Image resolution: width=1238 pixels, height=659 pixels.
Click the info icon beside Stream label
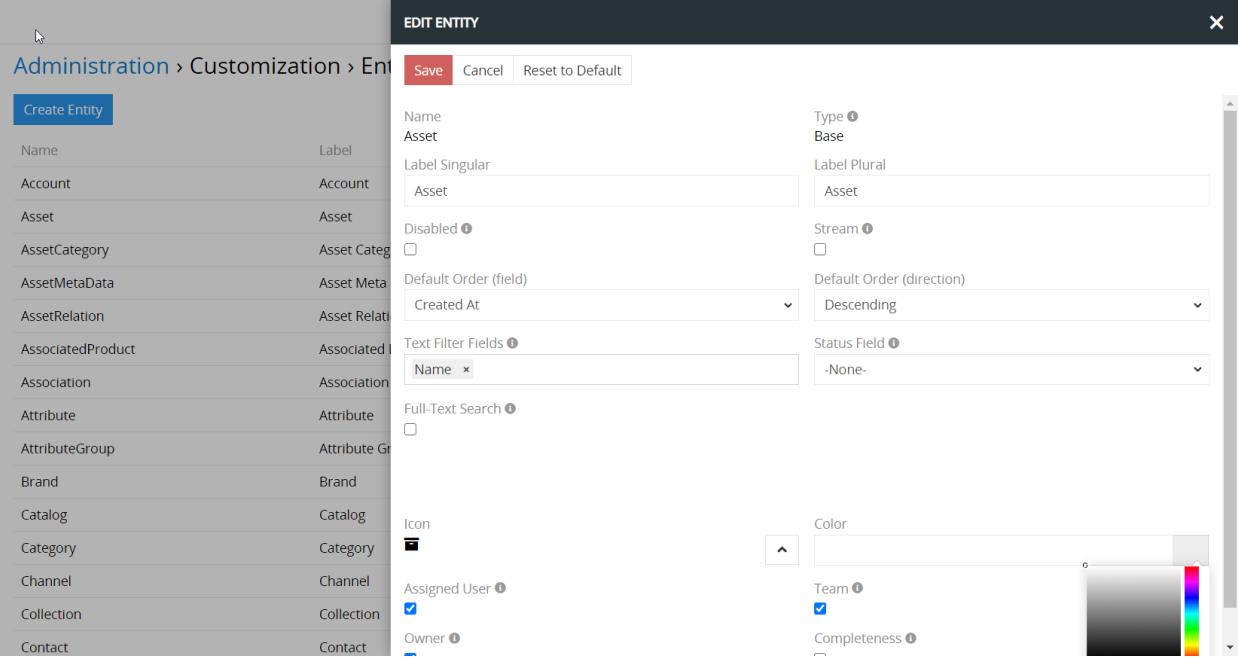(867, 229)
